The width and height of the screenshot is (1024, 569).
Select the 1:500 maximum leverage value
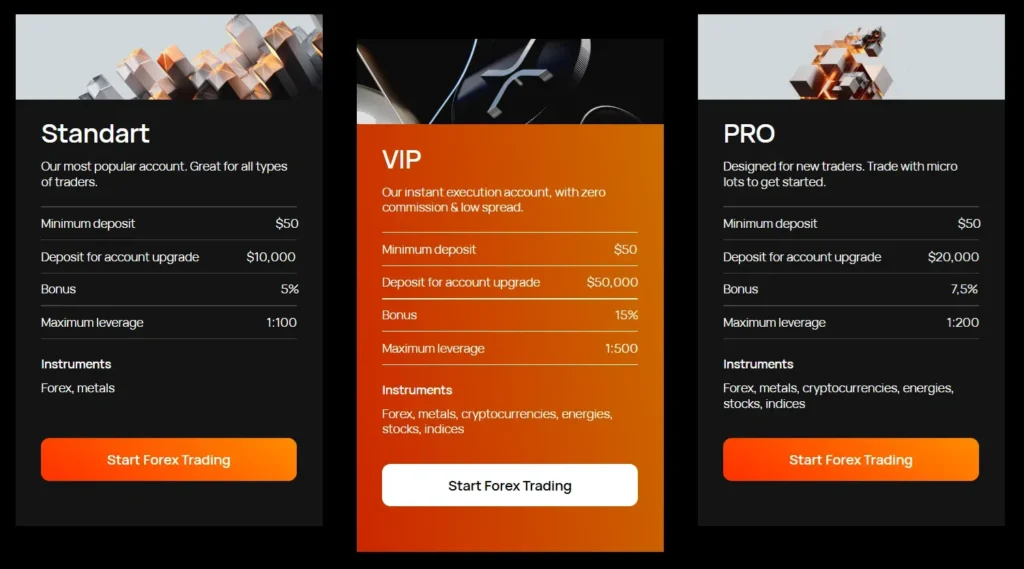pos(621,348)
